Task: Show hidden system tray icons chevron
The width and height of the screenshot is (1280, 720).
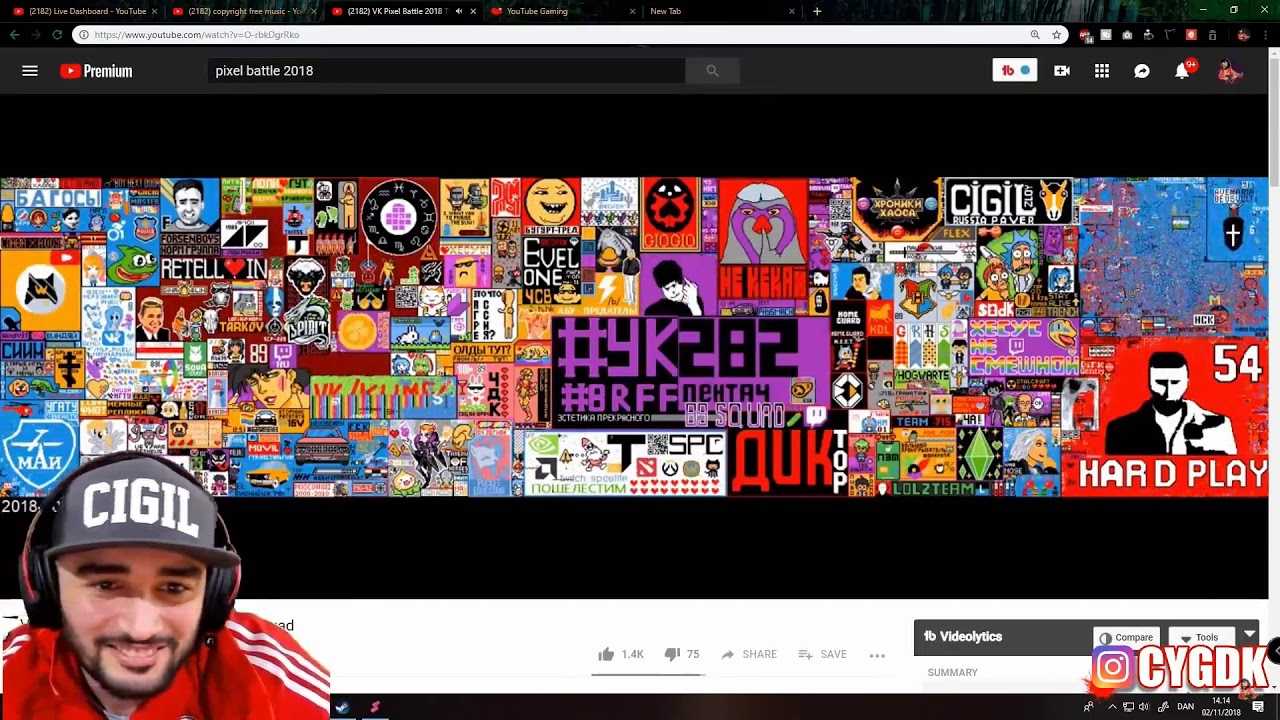Action: click(1112, 707)
